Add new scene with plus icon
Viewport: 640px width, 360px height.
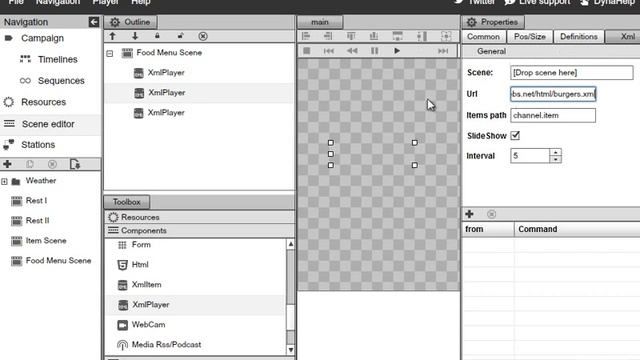point(7,164)
